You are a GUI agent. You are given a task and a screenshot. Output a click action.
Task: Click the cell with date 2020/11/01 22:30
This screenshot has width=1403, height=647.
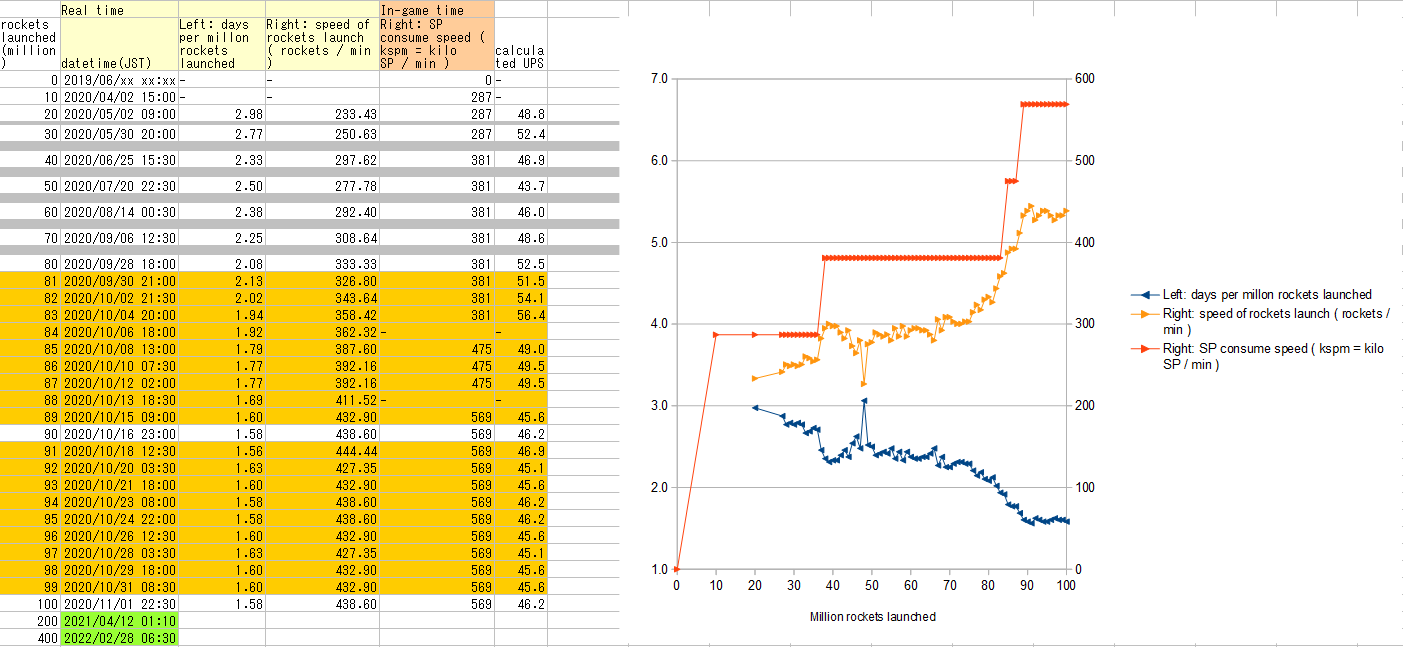coord(119,604)
